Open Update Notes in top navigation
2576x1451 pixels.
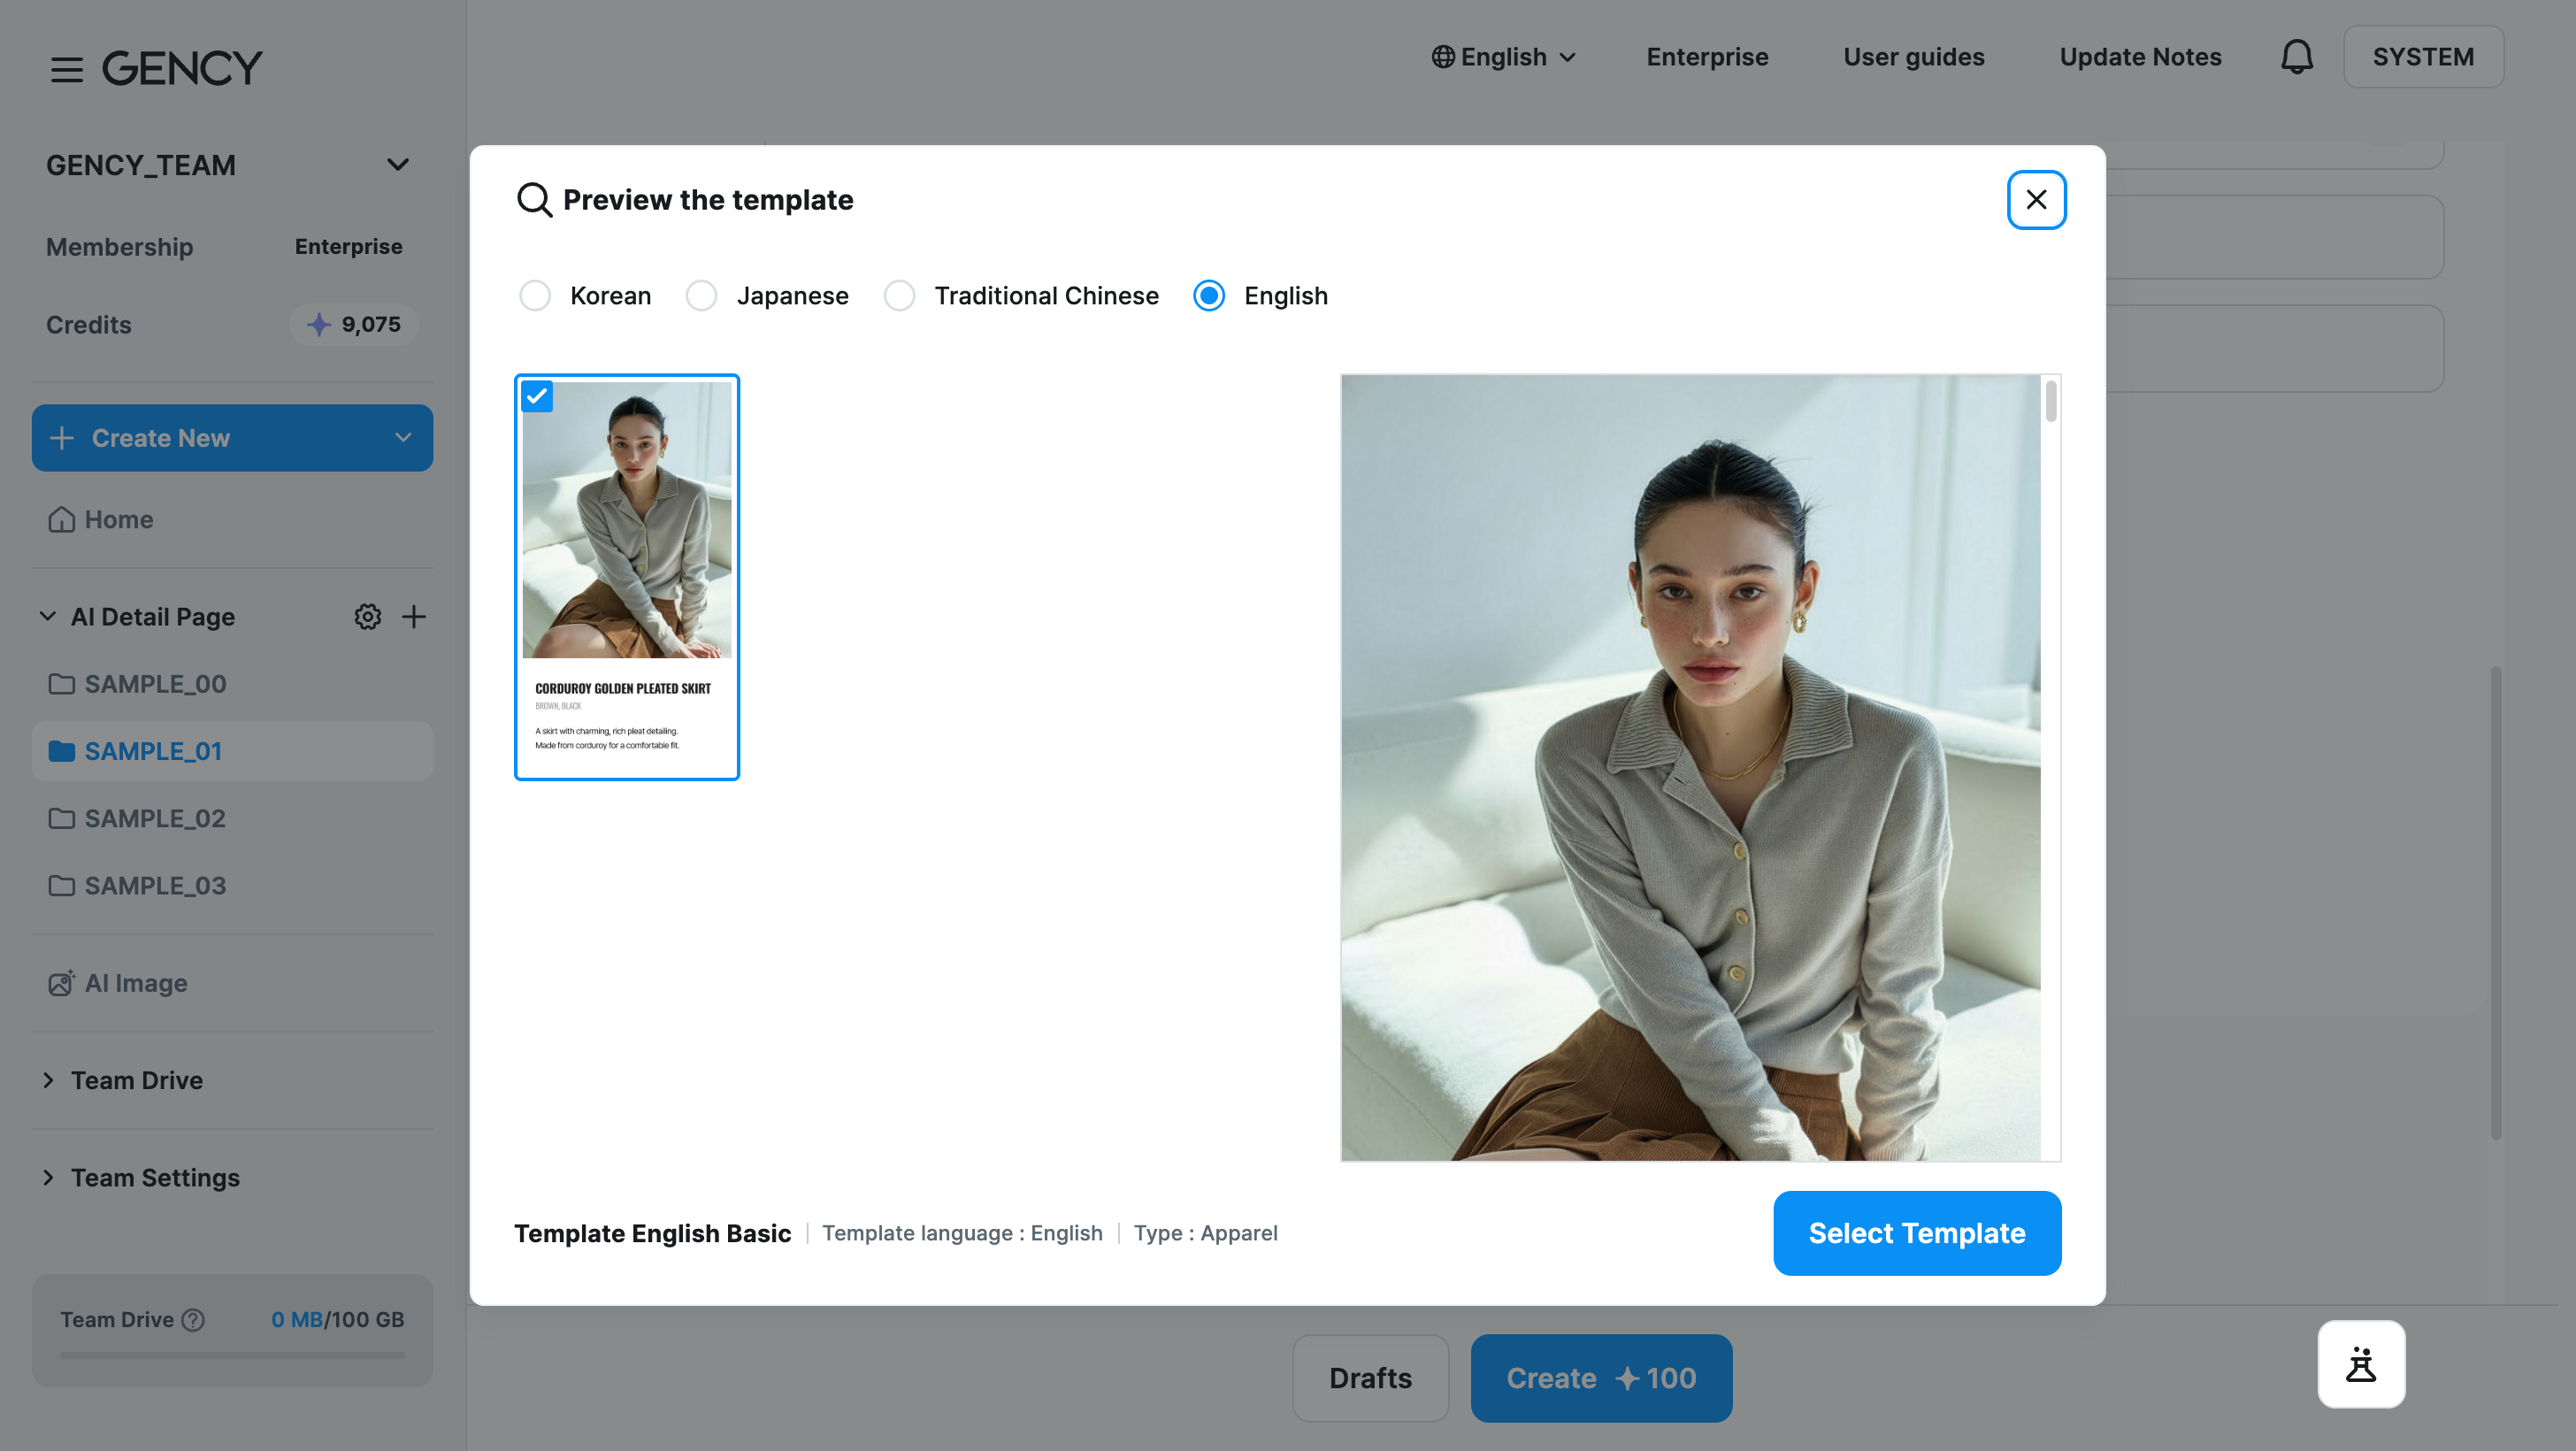pos(2140,57)
